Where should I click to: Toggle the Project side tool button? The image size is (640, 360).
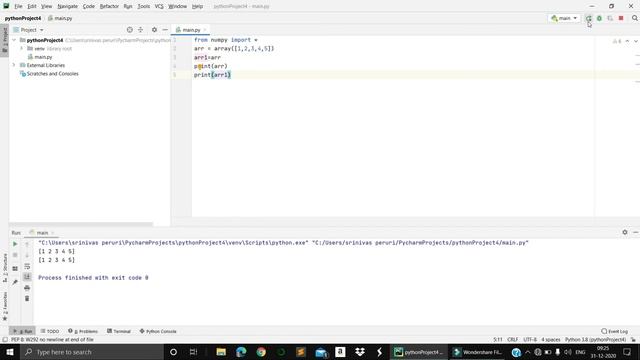5,40
